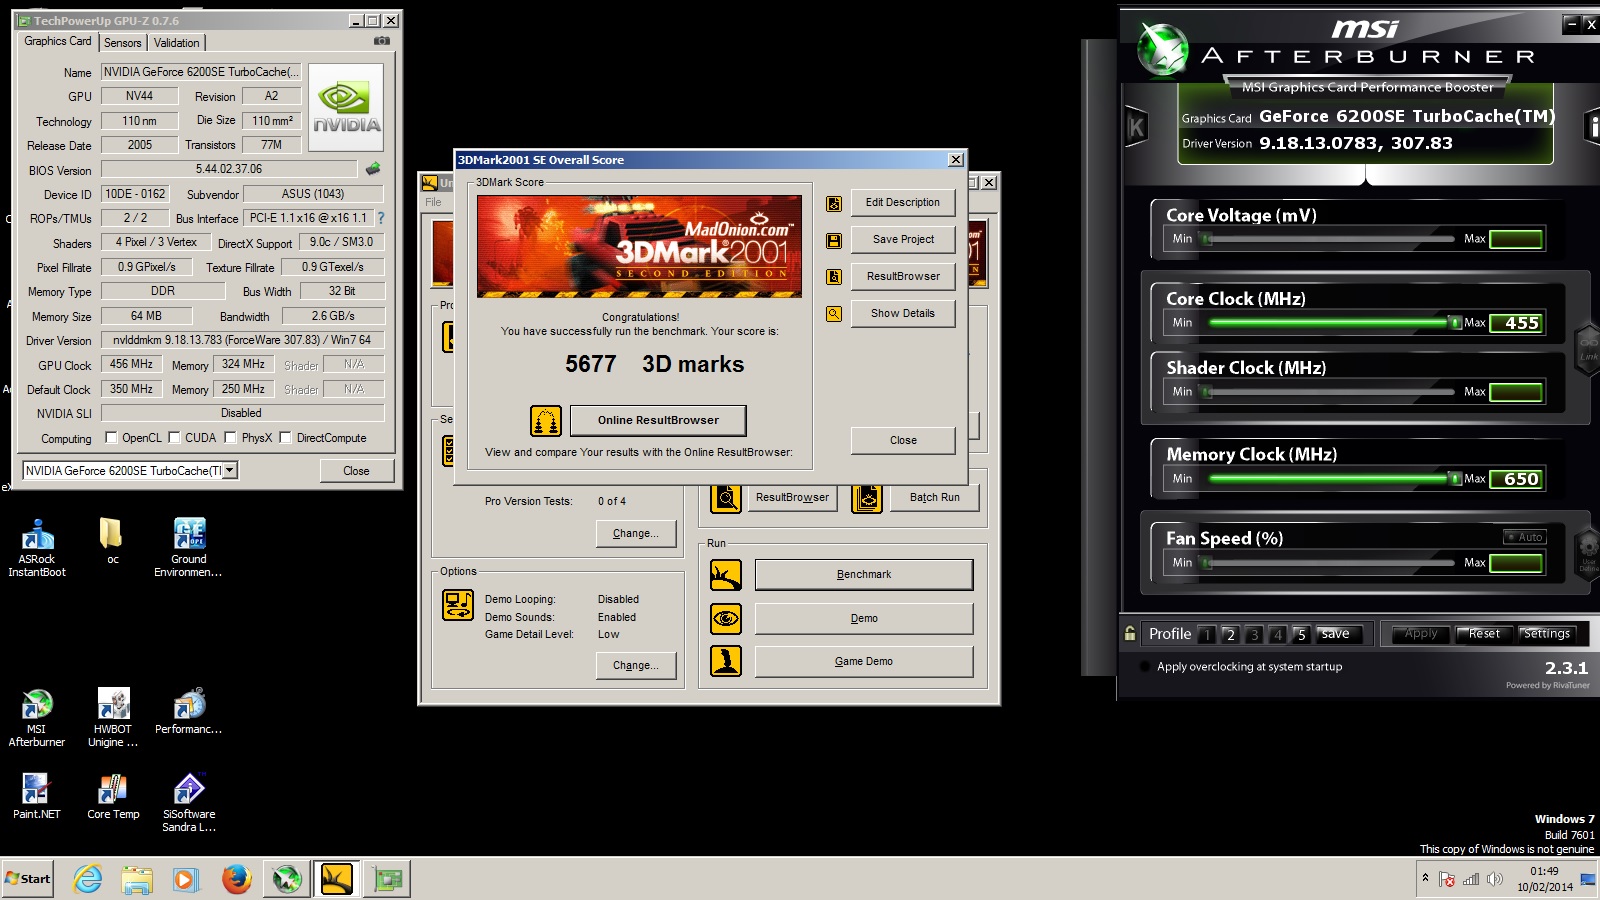Click the Core Clock 455 value field
This screenshot has width=1600, height=900.
1516,323
